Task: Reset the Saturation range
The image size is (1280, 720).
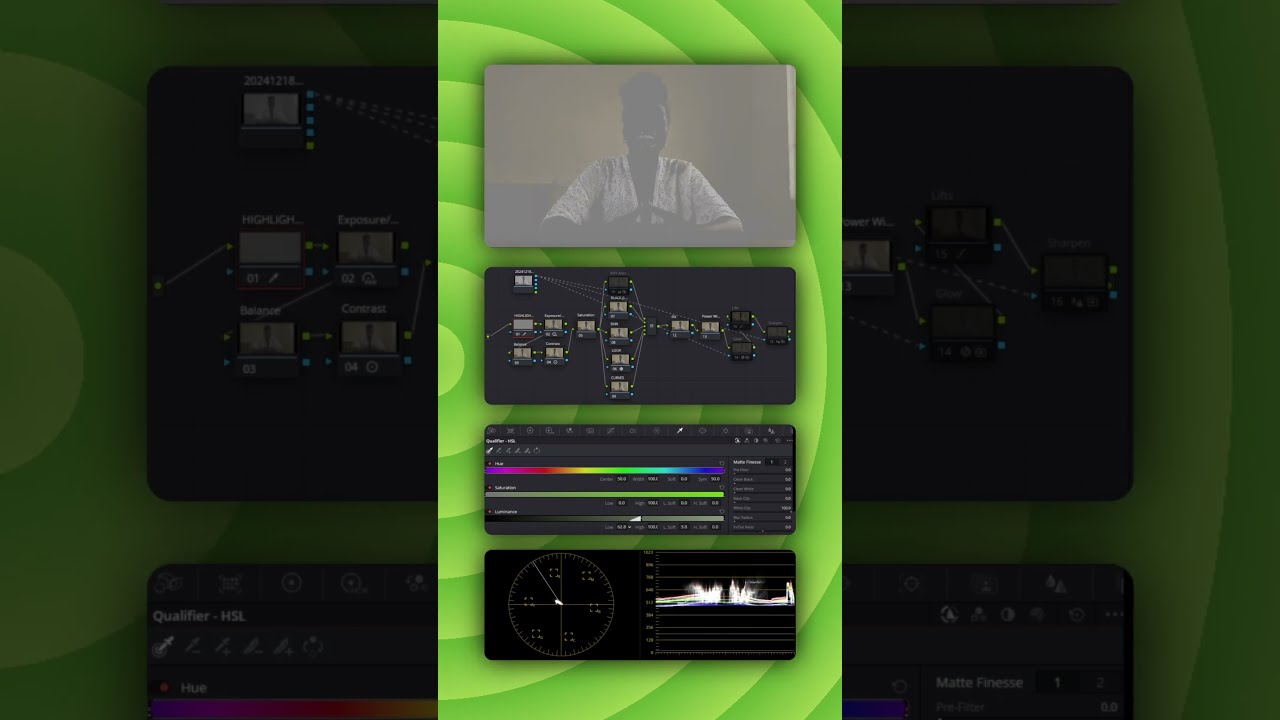Action: pyautogui.click(x=722, y=487)
